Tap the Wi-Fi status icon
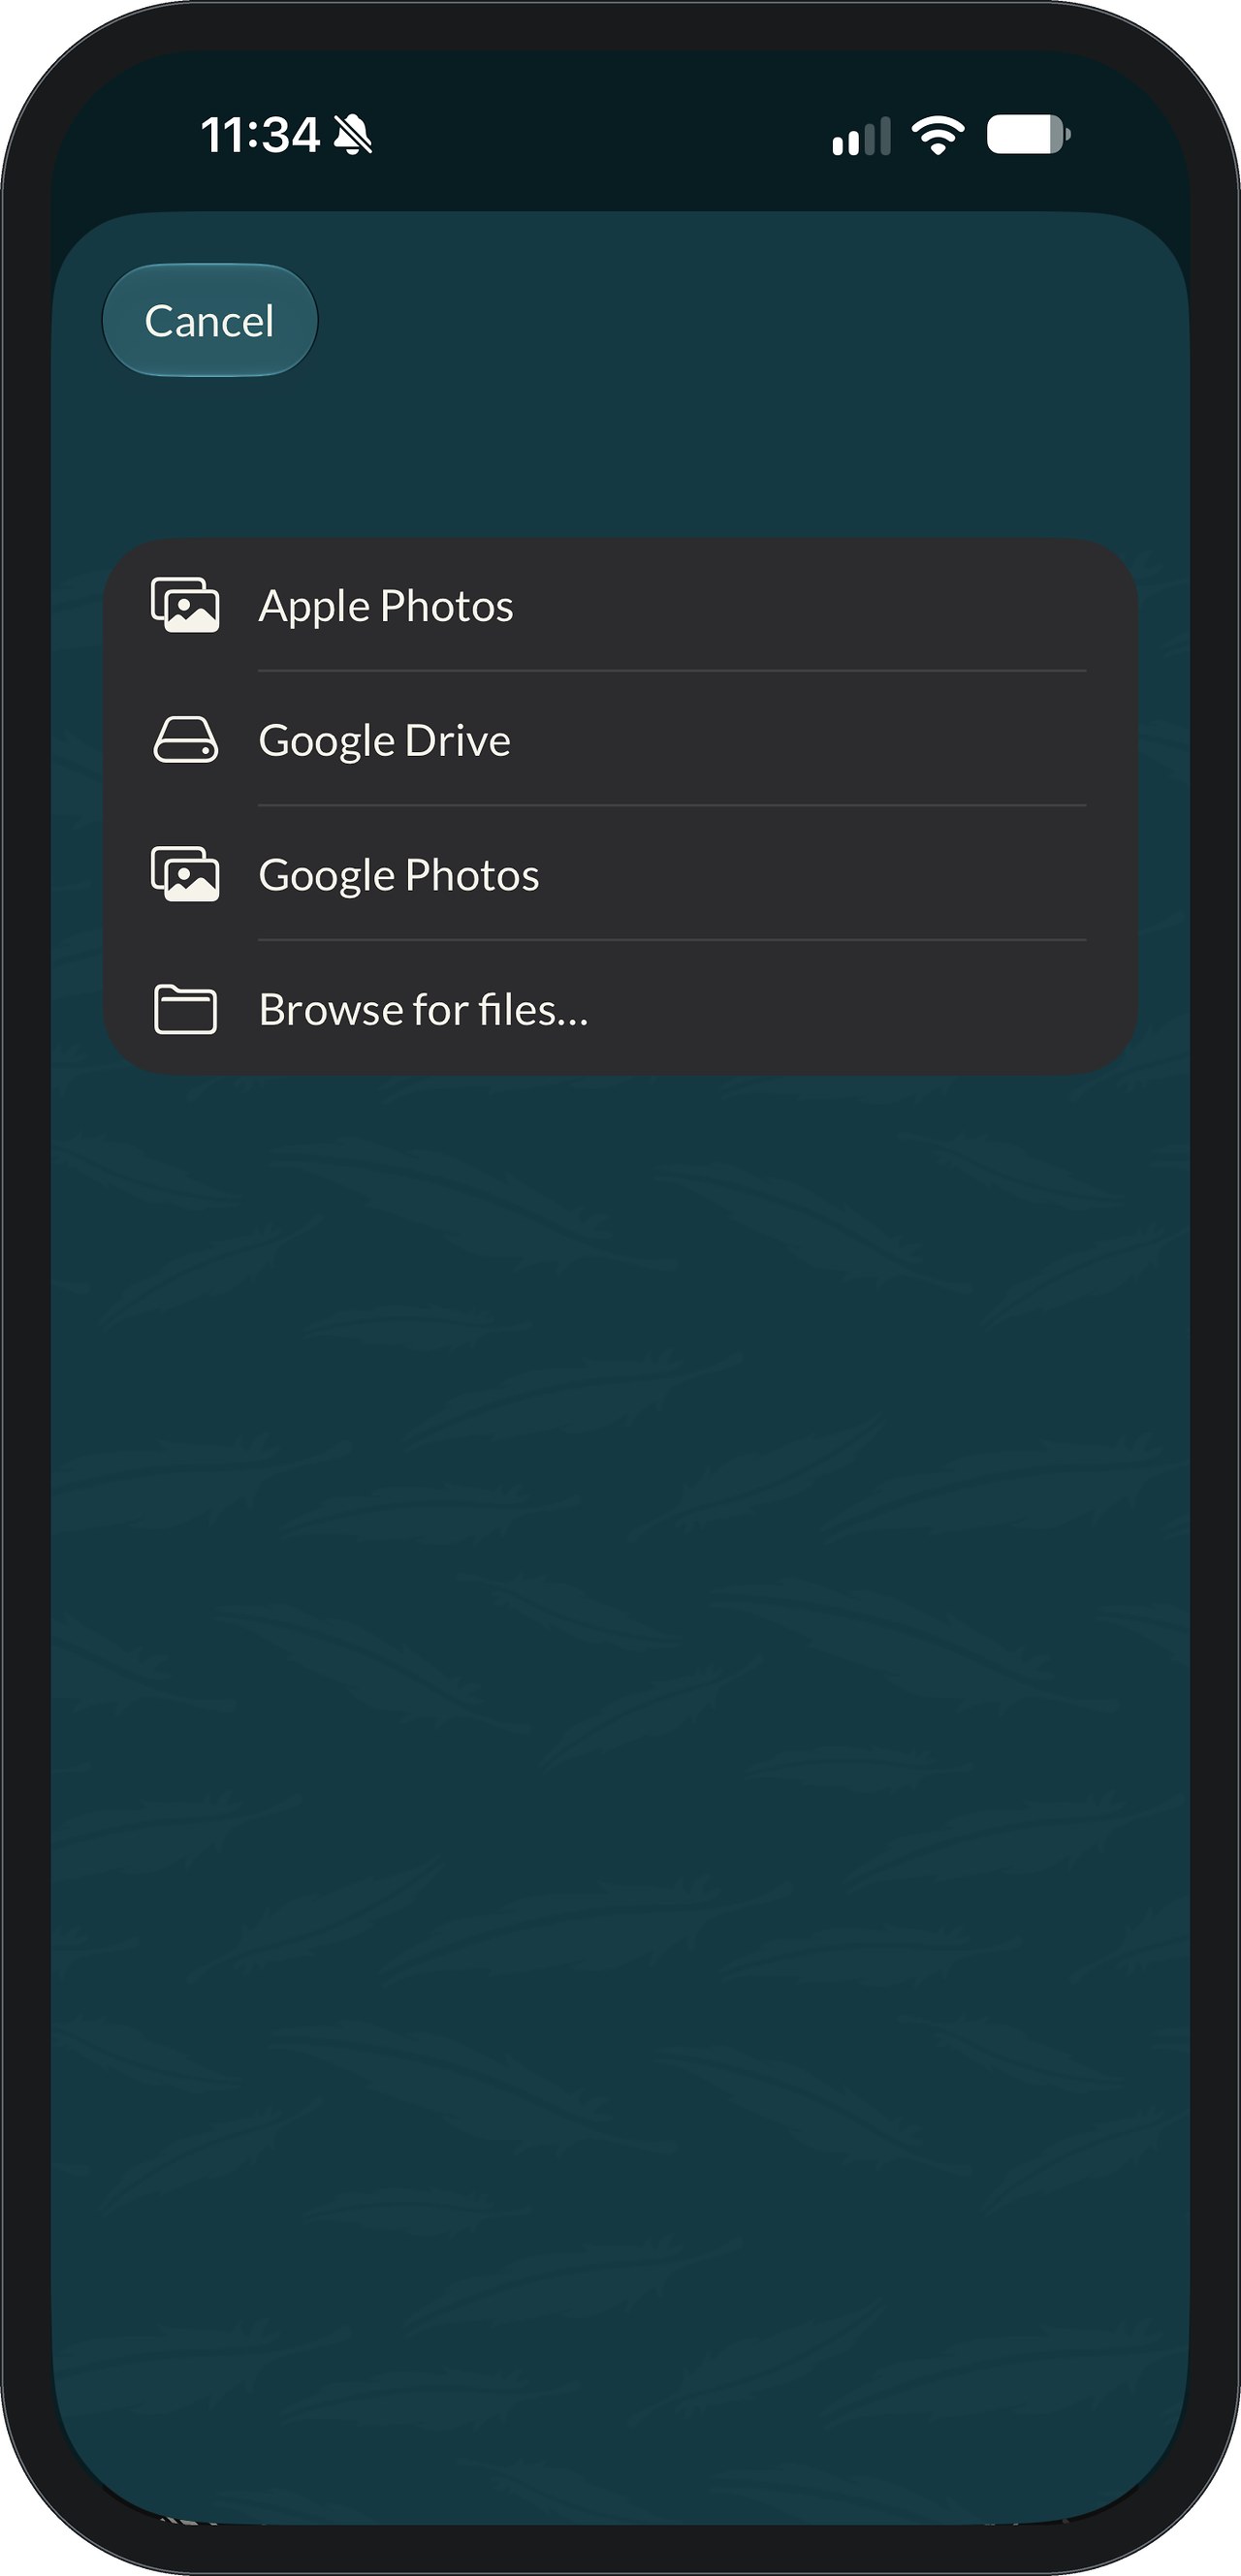Image resolution: width=1241 pixels, height=2576 pixels. click(x=937, y=135)
